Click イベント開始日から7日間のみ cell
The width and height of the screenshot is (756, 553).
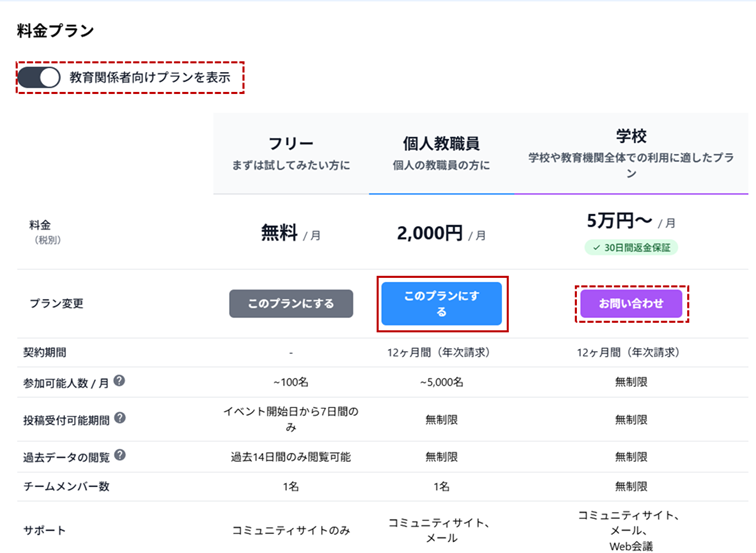point(291,419)
